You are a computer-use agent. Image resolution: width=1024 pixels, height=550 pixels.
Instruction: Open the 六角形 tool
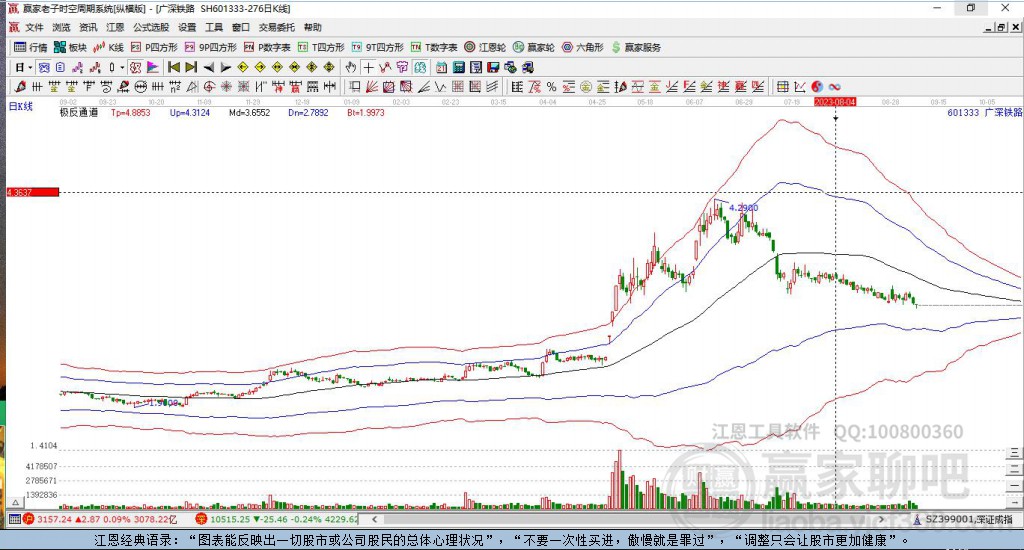point(582,47)
